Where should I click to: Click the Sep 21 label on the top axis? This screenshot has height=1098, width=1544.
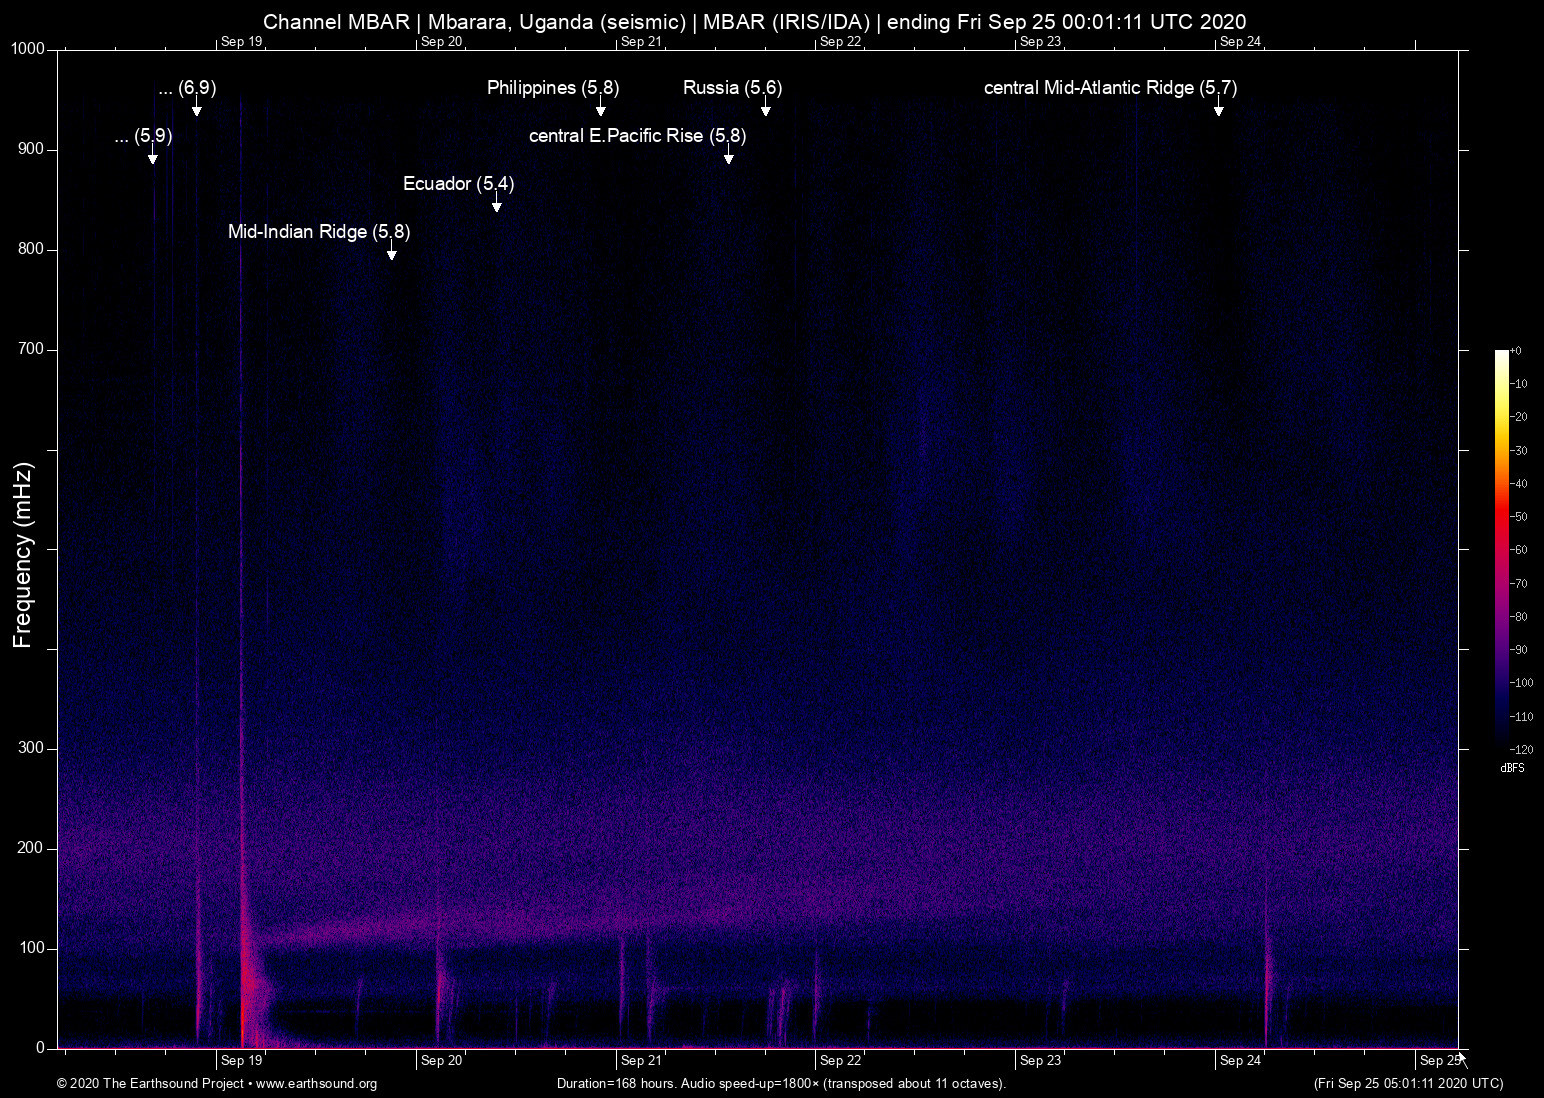pyautogui.click(x=641, y=41)
